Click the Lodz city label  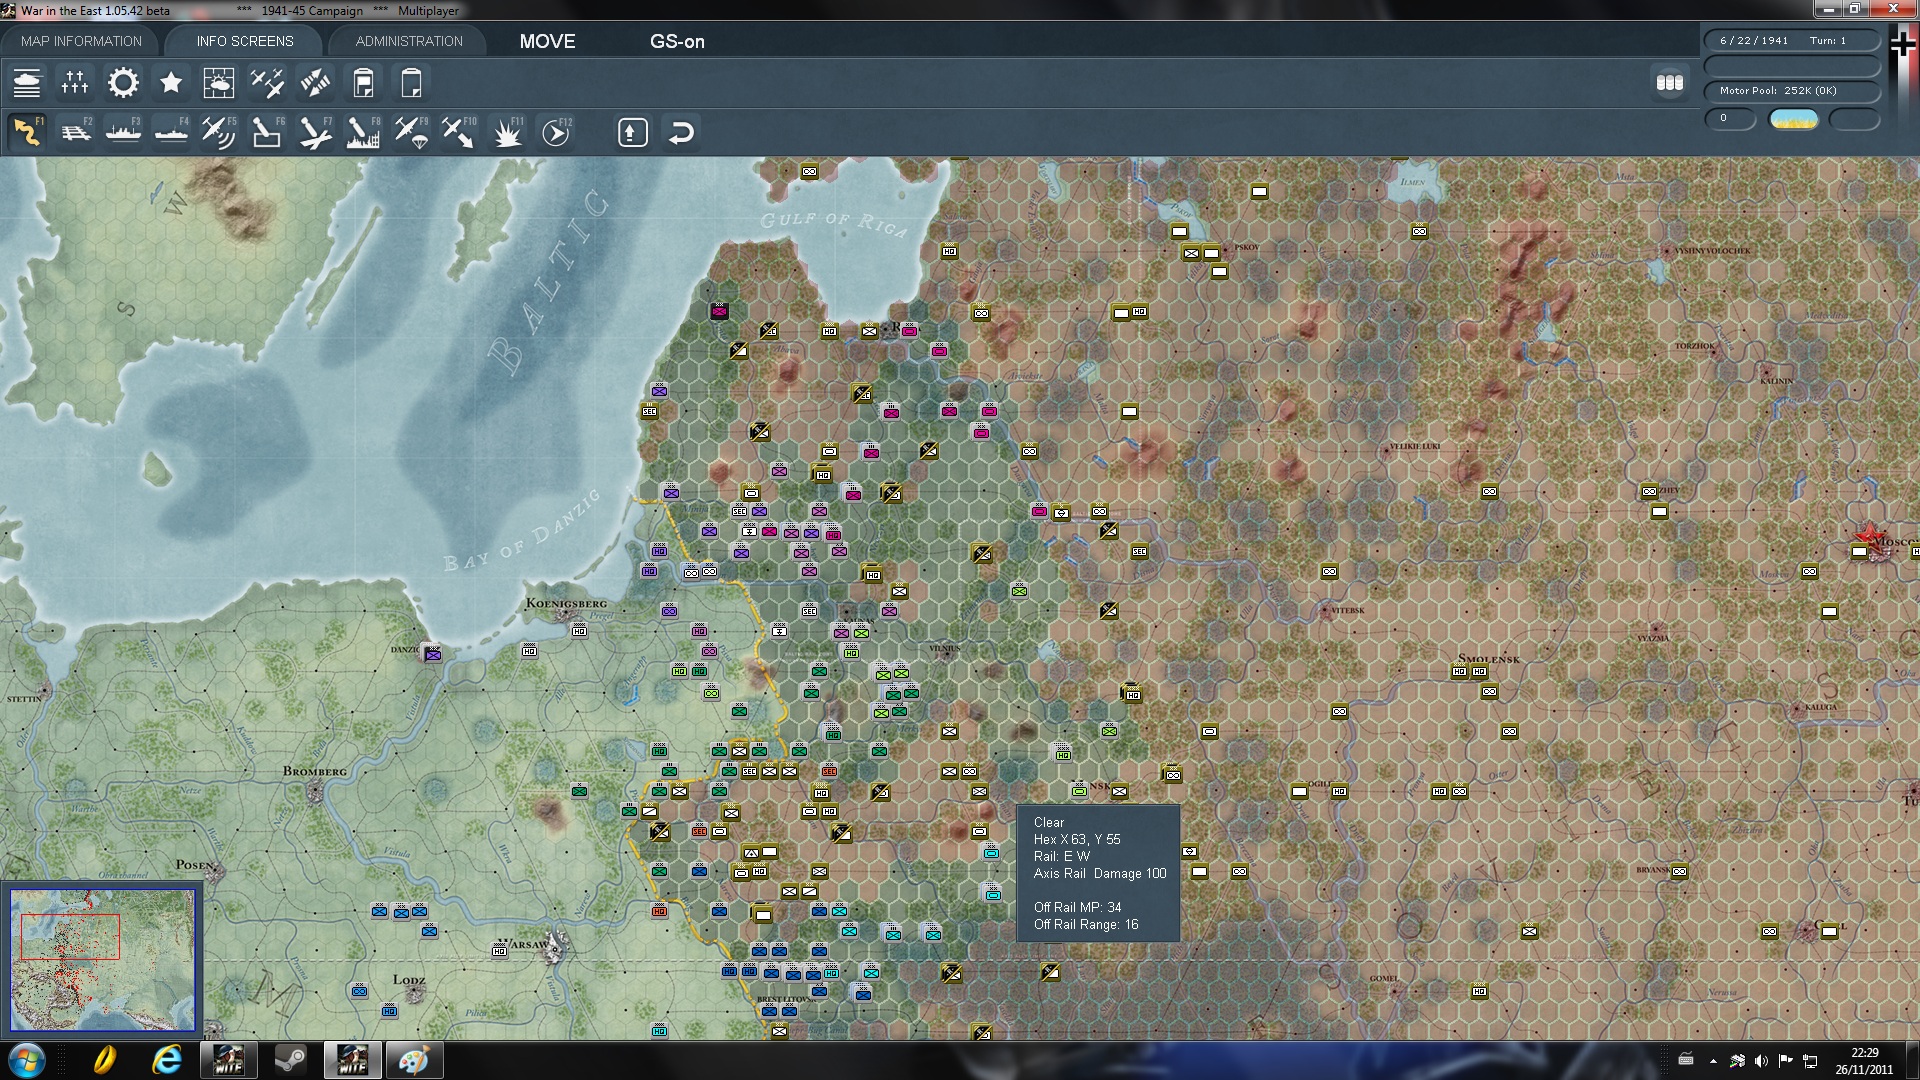coord(409,979)
